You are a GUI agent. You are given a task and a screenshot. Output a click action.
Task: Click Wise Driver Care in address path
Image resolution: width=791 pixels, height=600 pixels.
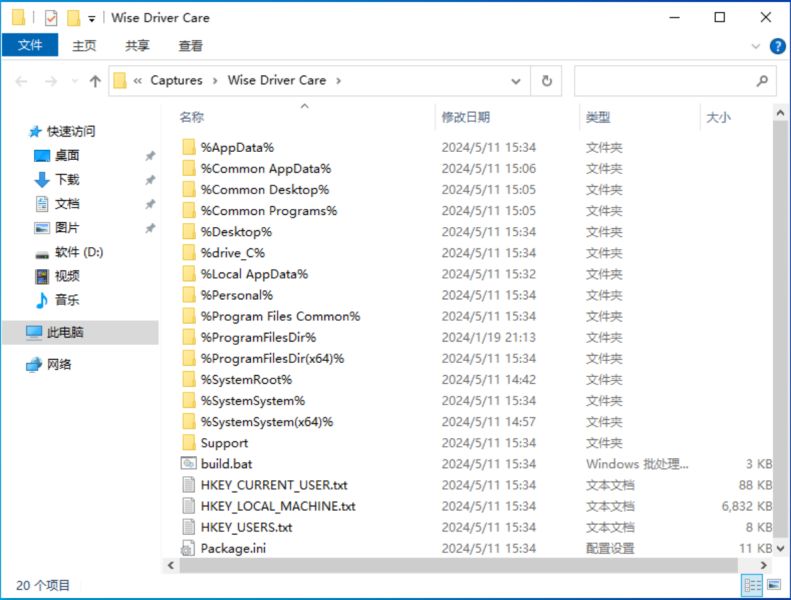click(x=276, y=80)
